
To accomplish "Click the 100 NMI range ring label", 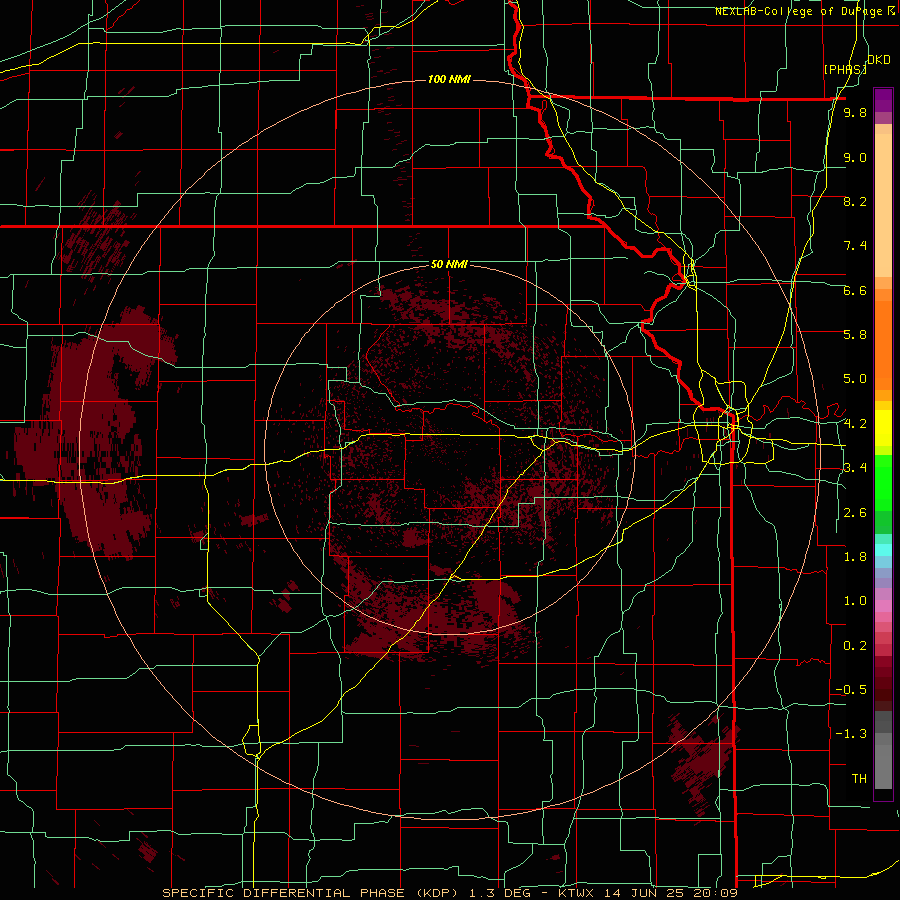I will (449, 79).
